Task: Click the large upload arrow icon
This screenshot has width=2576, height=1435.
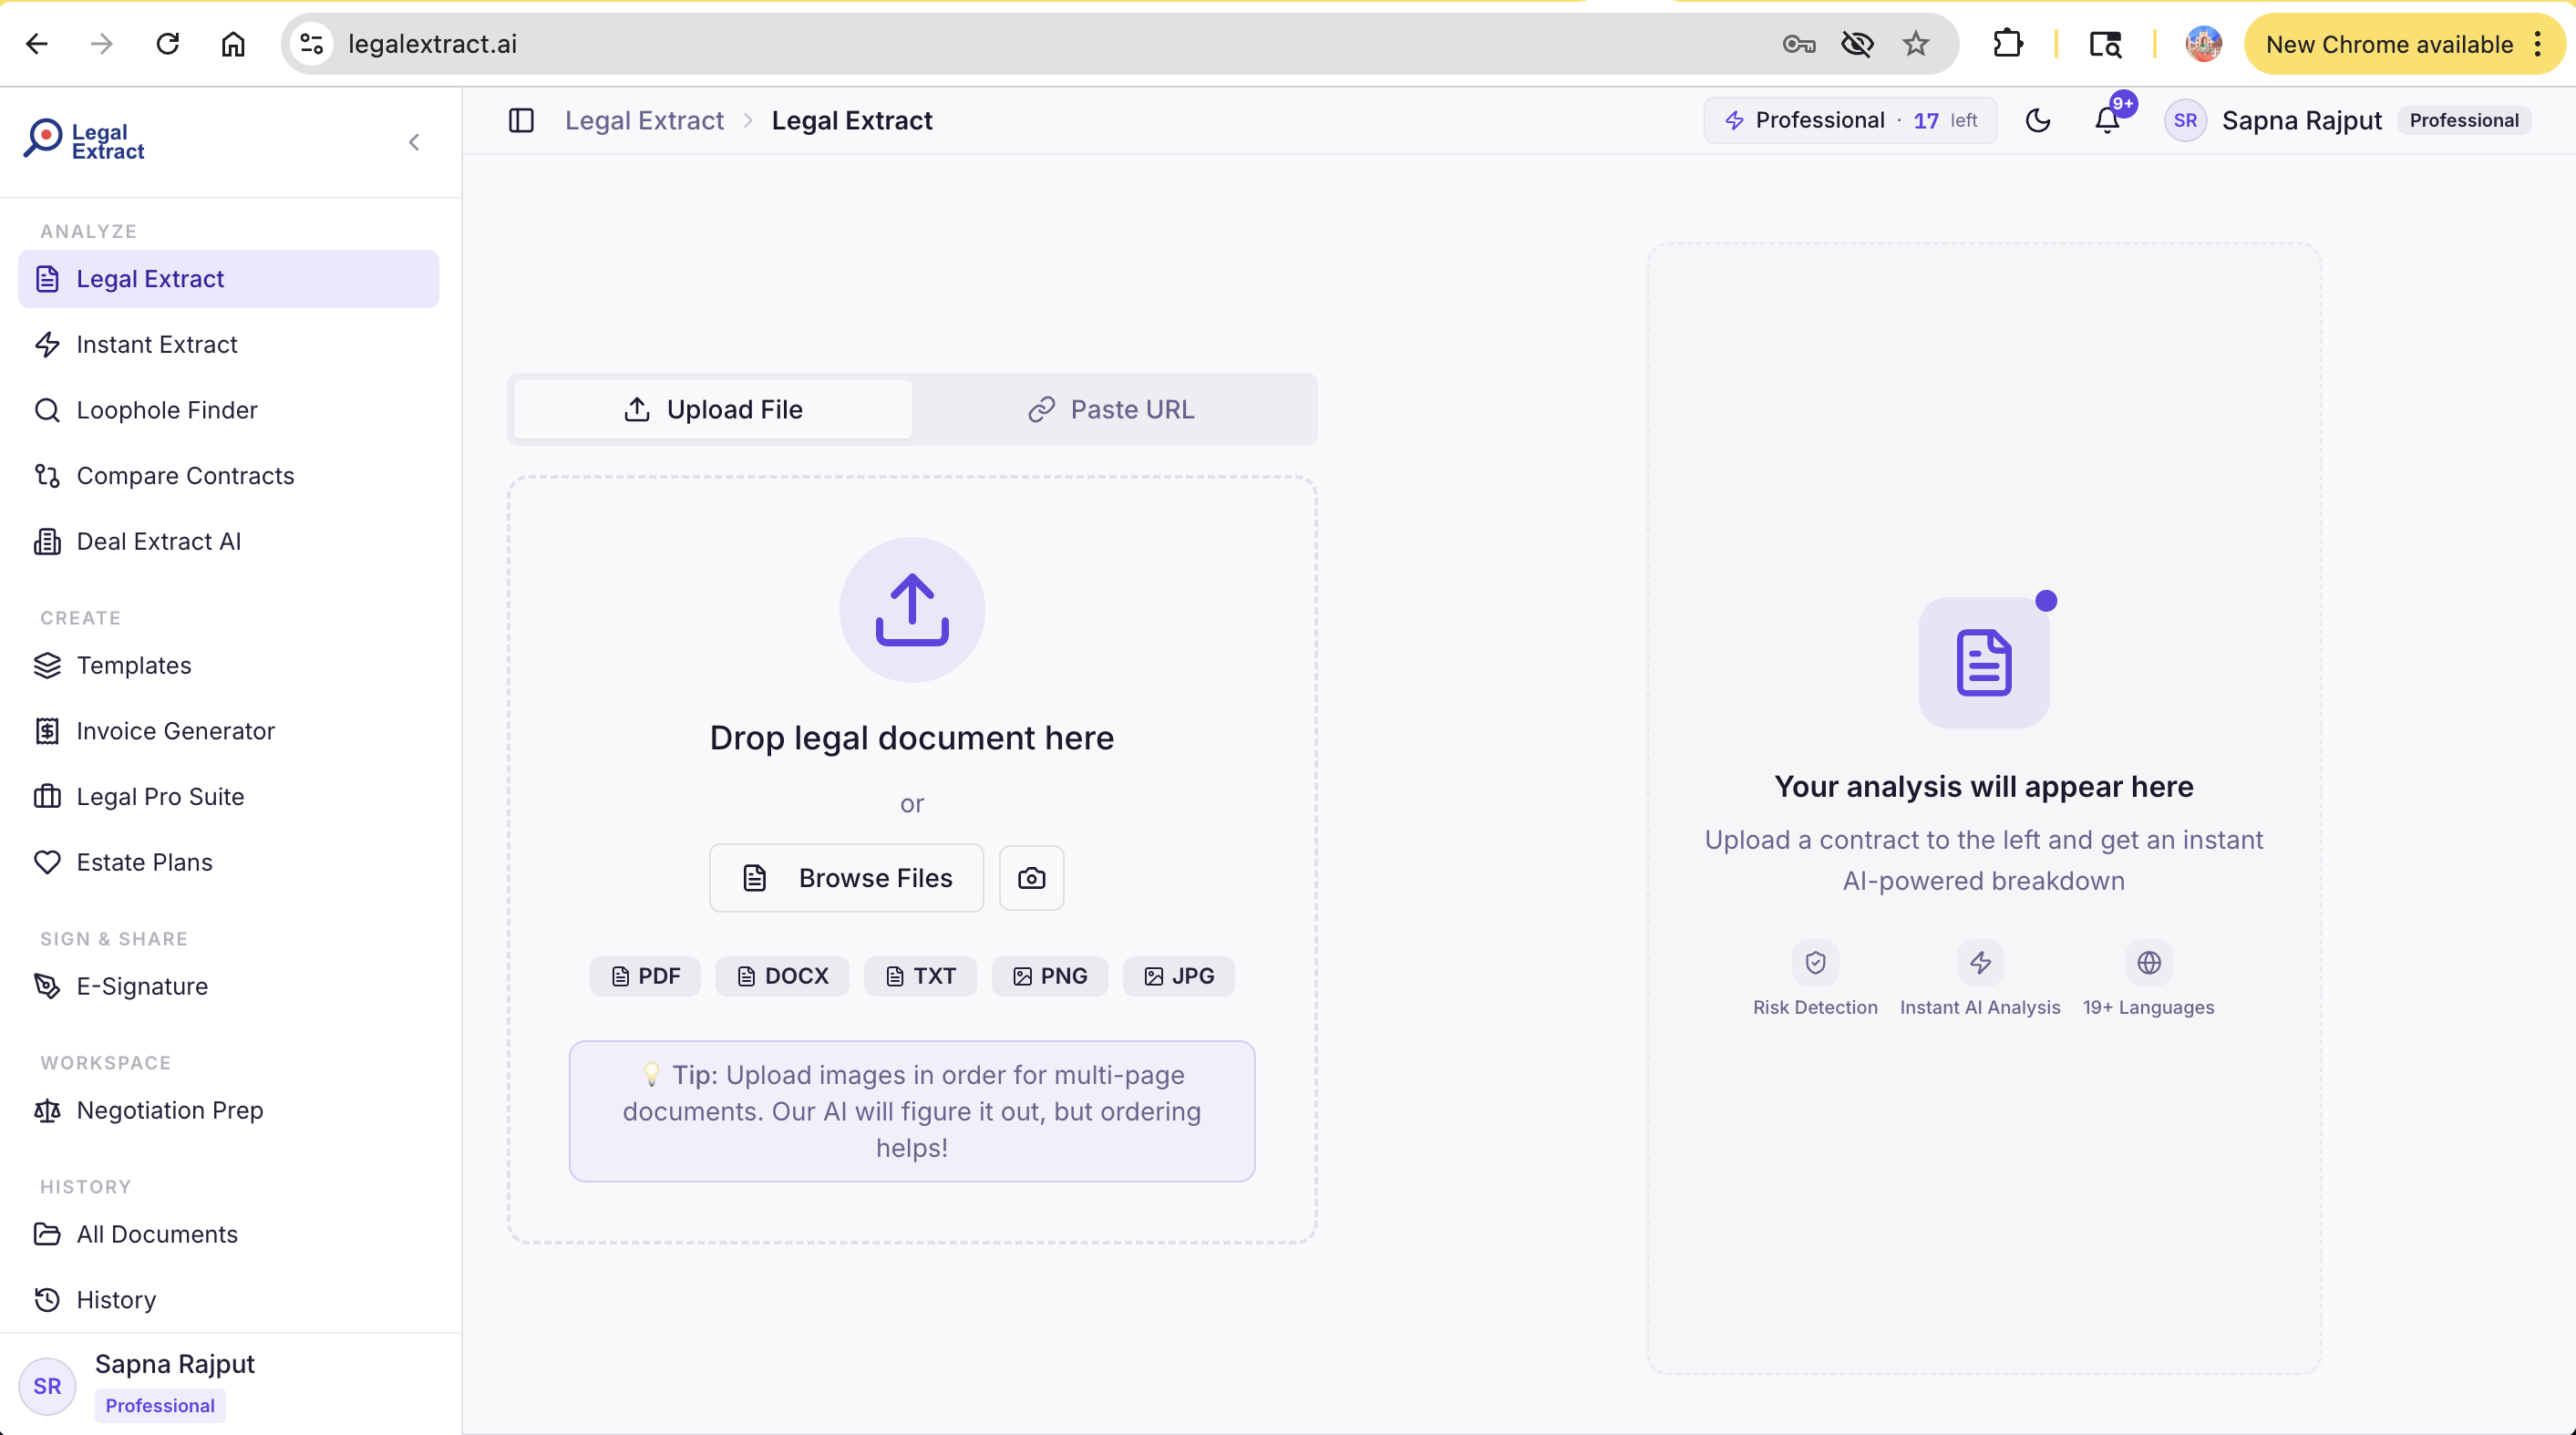Action: (912, 610)
